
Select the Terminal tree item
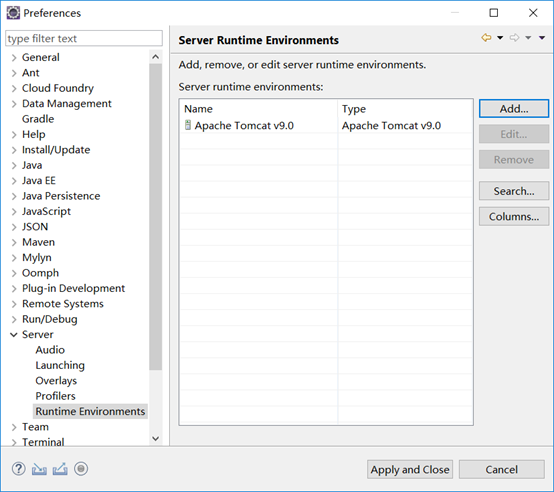[x=43, y=442]
